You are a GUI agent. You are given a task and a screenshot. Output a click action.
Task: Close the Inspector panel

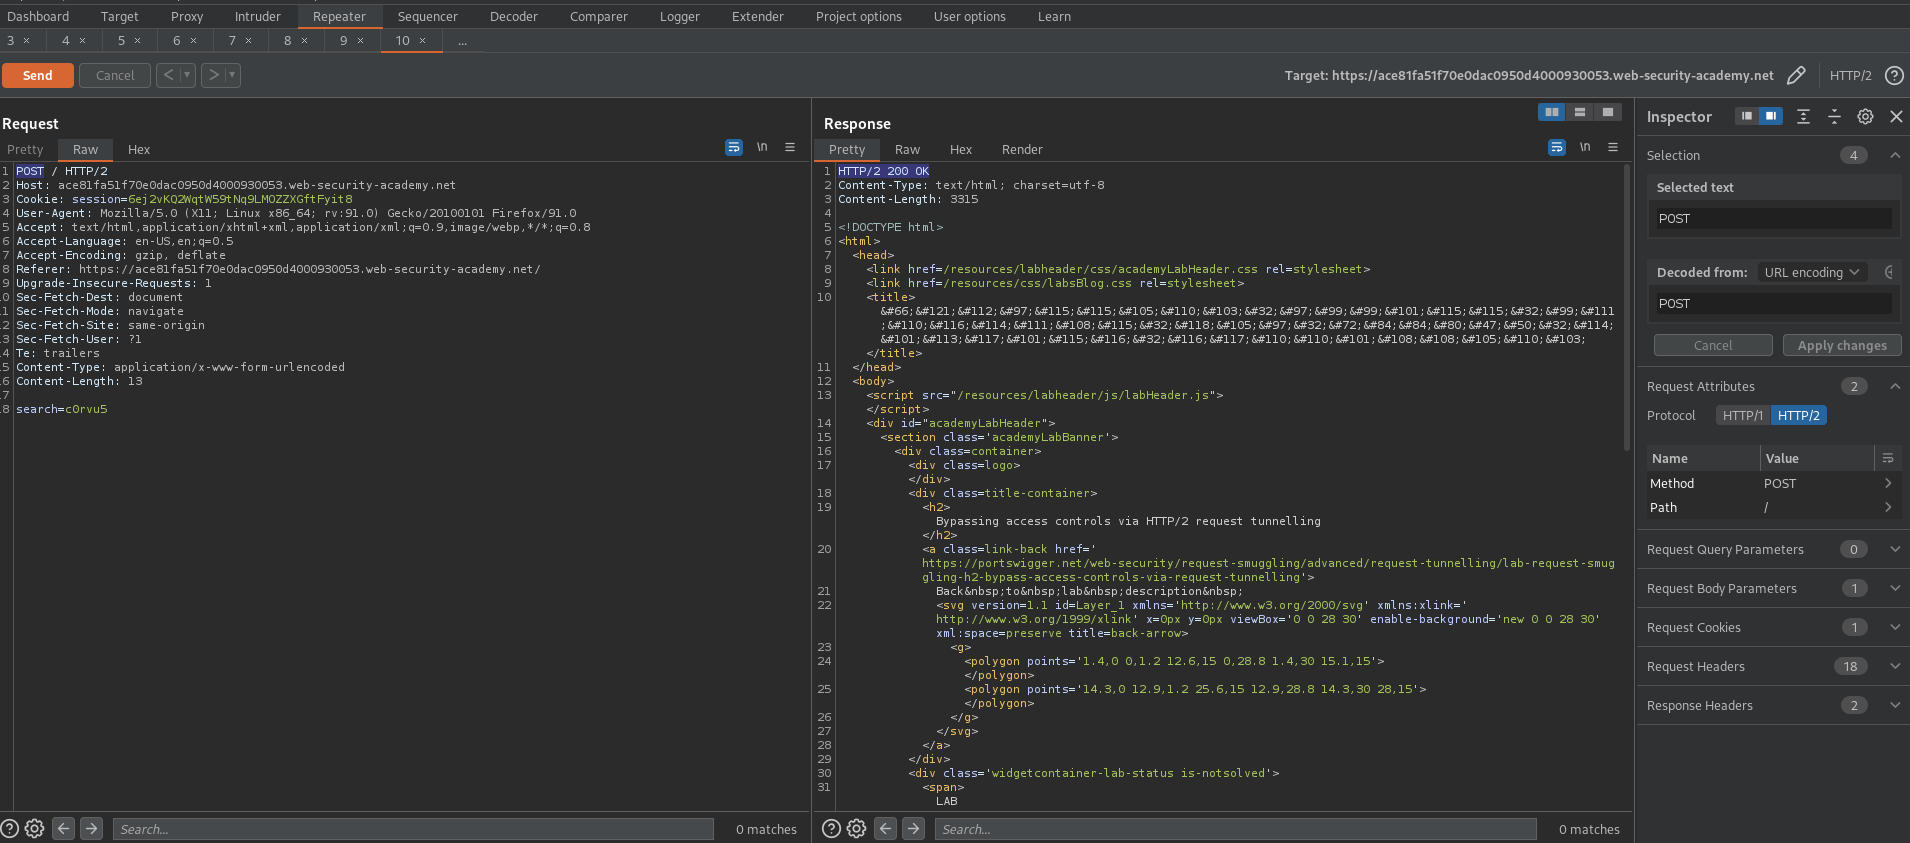[1896, 117]
